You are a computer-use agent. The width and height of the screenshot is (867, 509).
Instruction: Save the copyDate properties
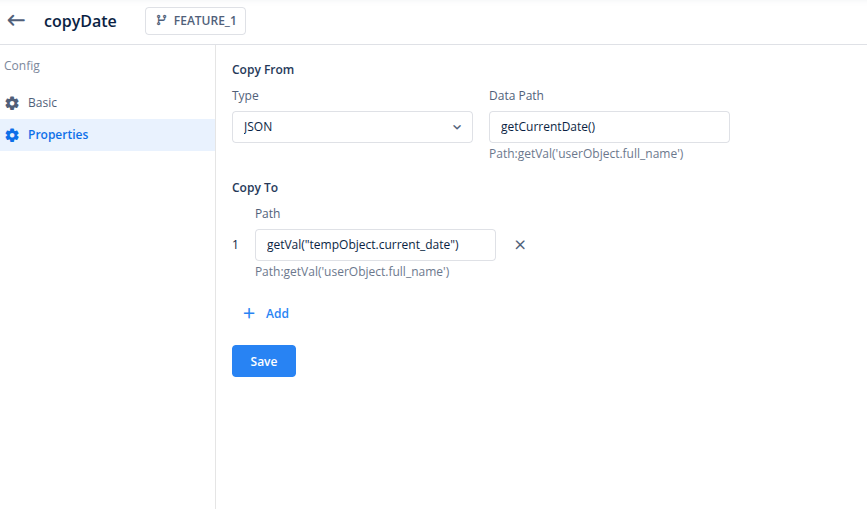coord(264,361)
